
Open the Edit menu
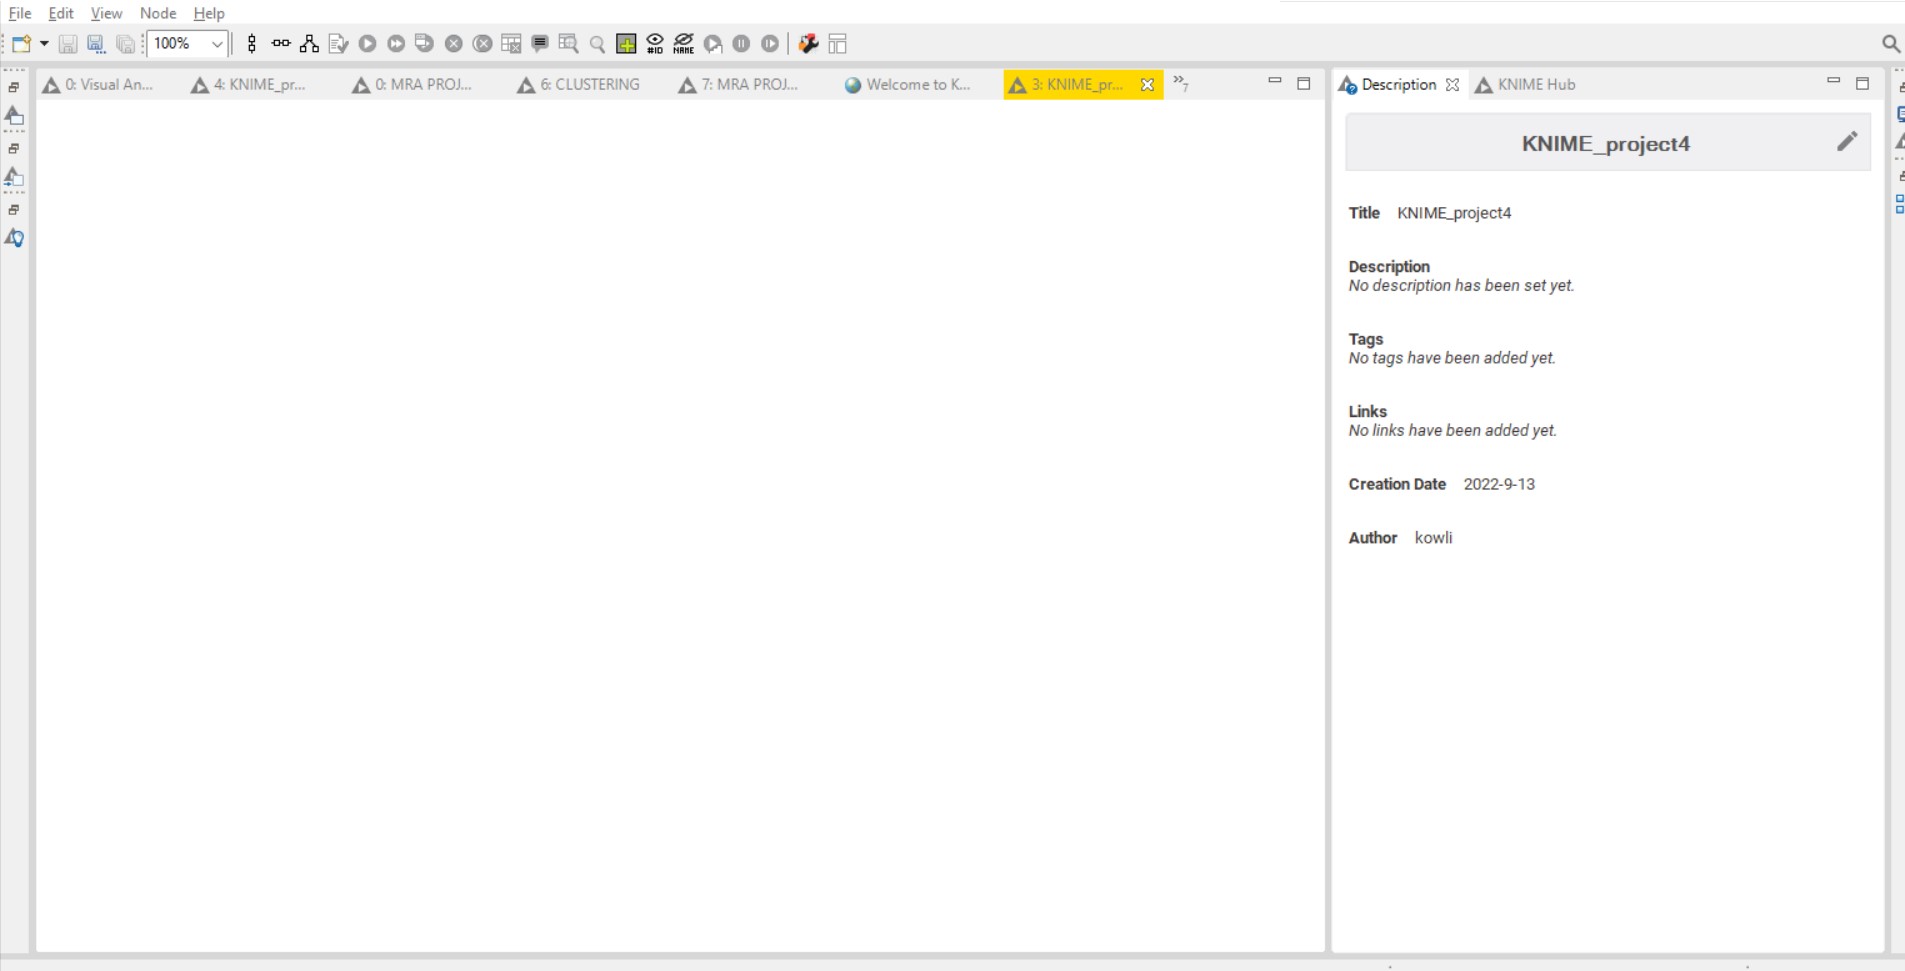(61, 13)
